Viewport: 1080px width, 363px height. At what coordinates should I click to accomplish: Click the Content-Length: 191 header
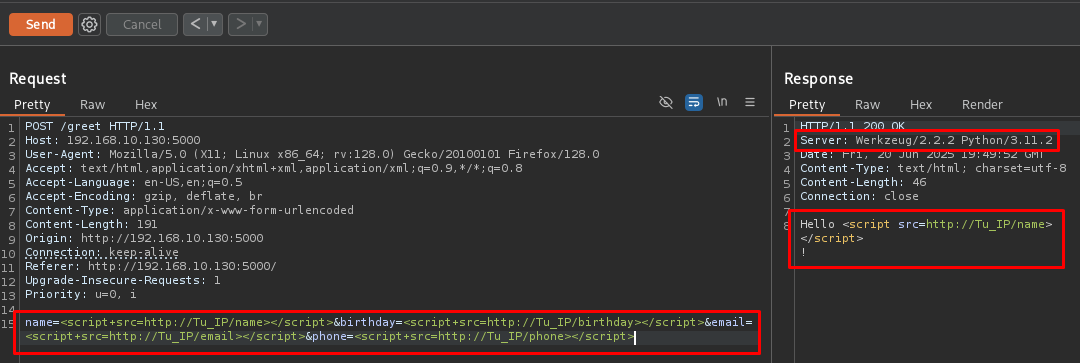click(x=92, y=225)
